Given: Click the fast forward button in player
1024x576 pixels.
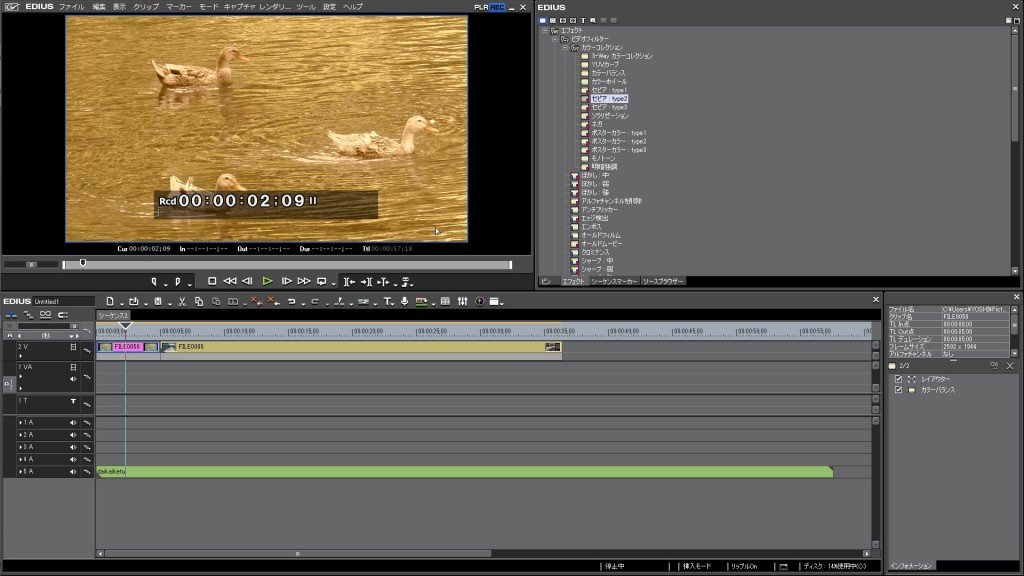Looking at the screenshot, I should [x=304, y=281].
